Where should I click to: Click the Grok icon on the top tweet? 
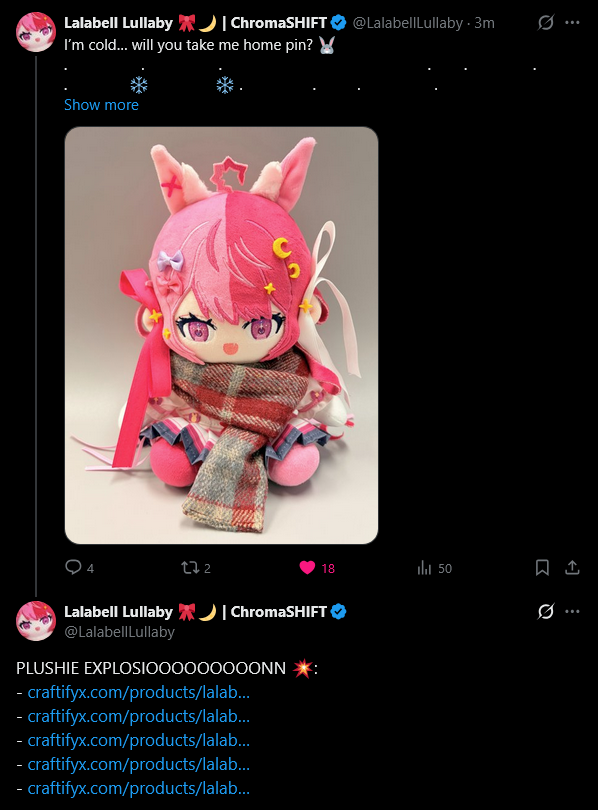click(546, 23)
